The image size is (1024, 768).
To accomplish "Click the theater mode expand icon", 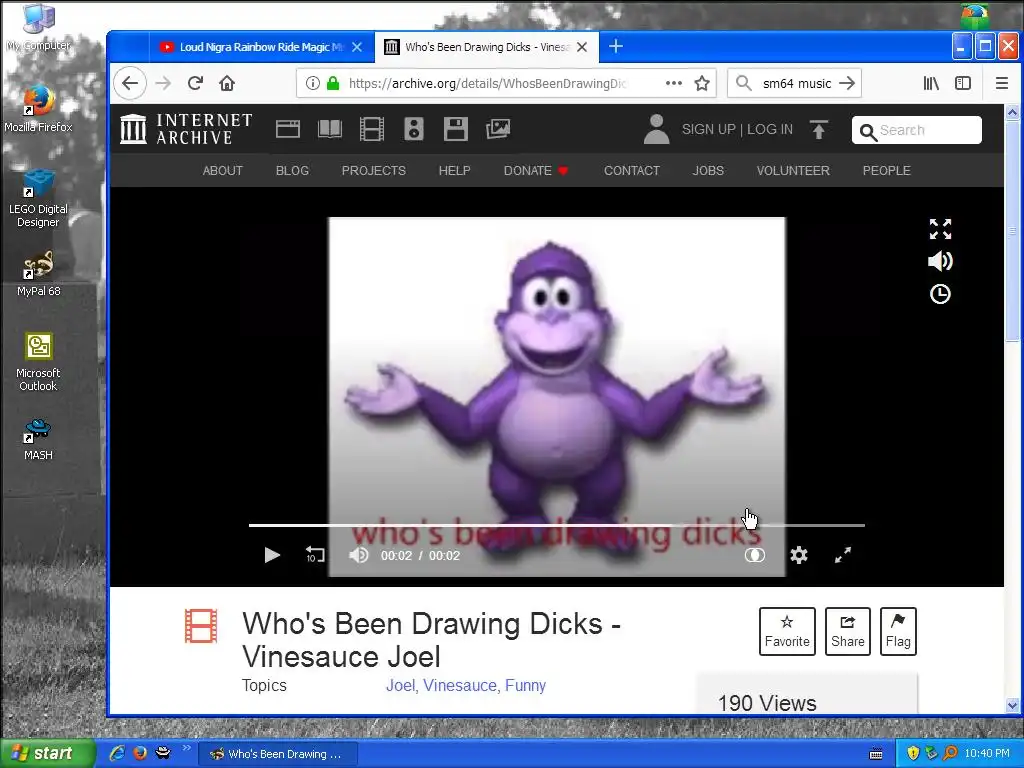I will click(940, 229).
